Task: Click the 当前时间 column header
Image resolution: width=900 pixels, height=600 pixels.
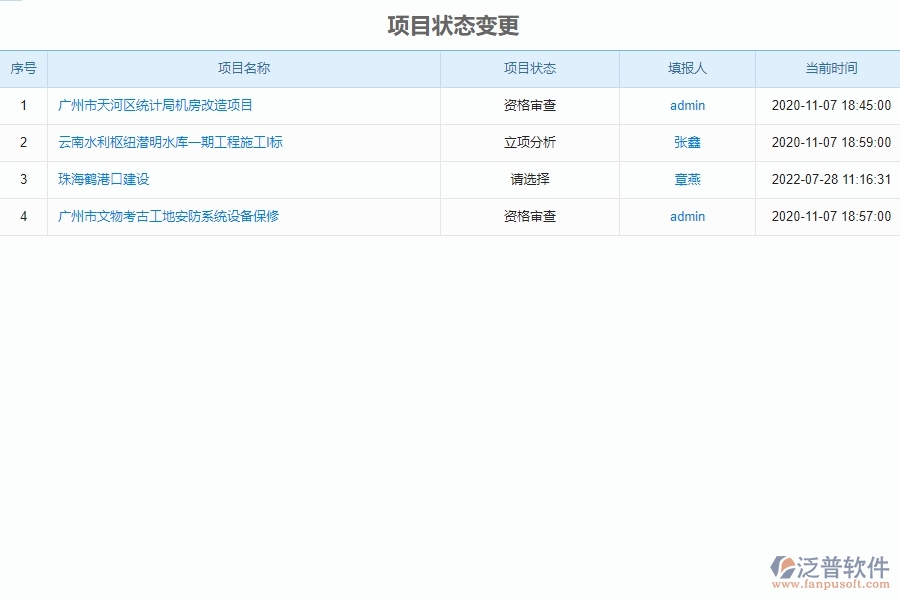Action: [827, 68]
